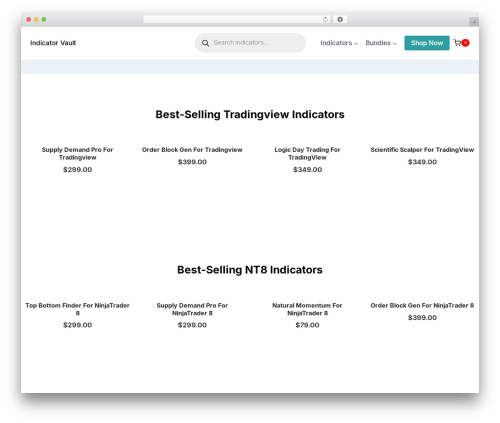Viewport: 500px width, 423px height.
Task: Focus the Search indicators input field
Action: 250,43
